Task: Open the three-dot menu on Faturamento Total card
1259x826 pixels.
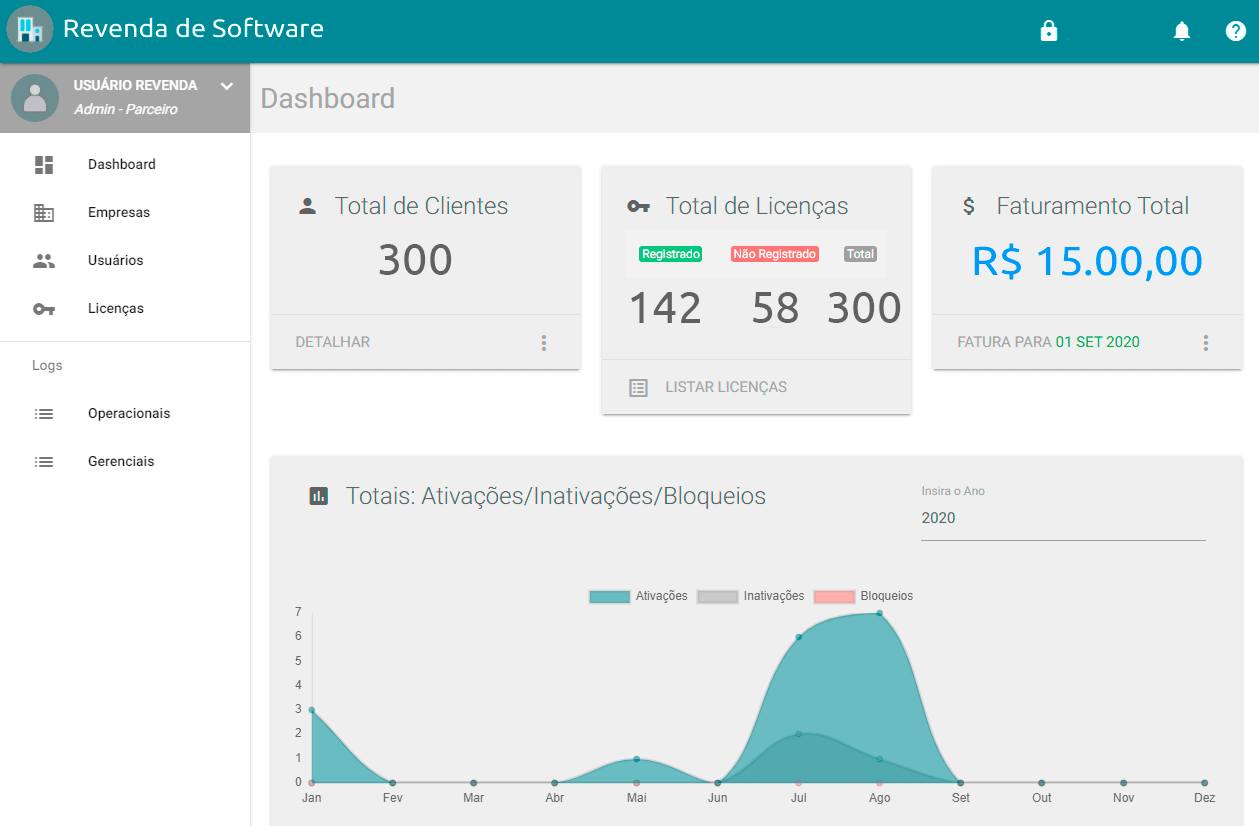Action: (1206, 343)
